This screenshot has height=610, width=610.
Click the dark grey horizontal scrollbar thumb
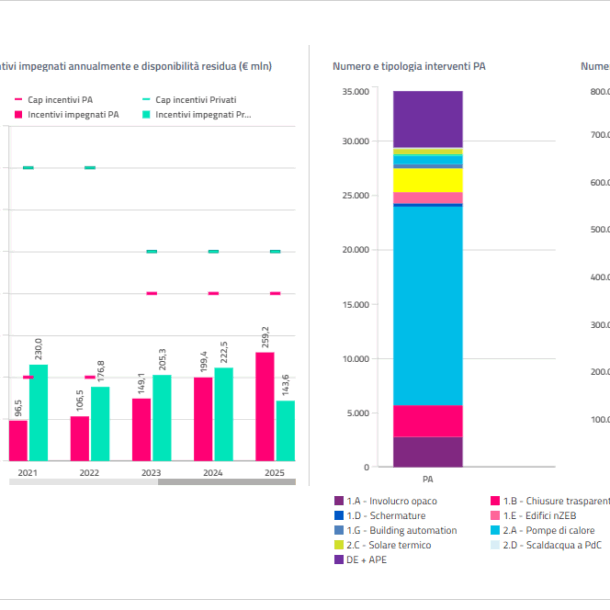pyautogui.click(x=227, y=482)
